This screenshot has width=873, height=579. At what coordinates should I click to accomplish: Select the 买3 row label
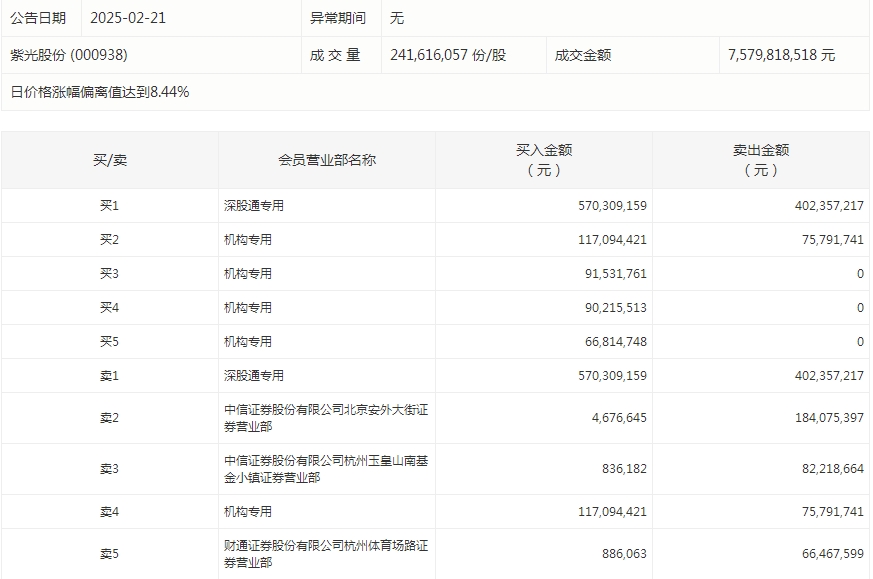click(110, 273)
